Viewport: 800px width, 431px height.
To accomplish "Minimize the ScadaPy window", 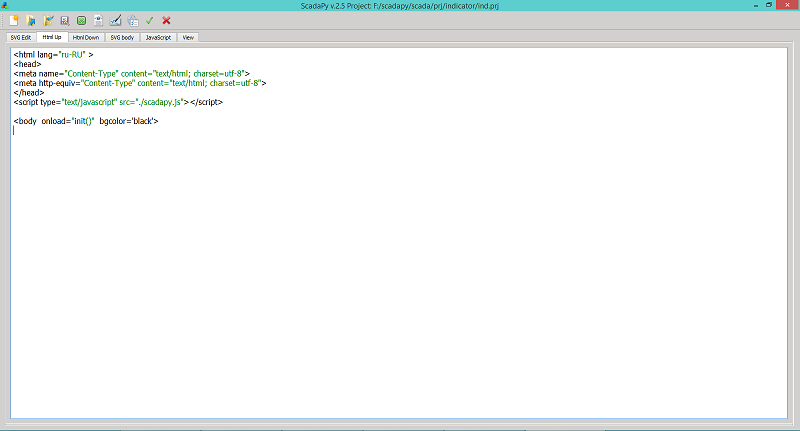I will click(x=756, y=5).
